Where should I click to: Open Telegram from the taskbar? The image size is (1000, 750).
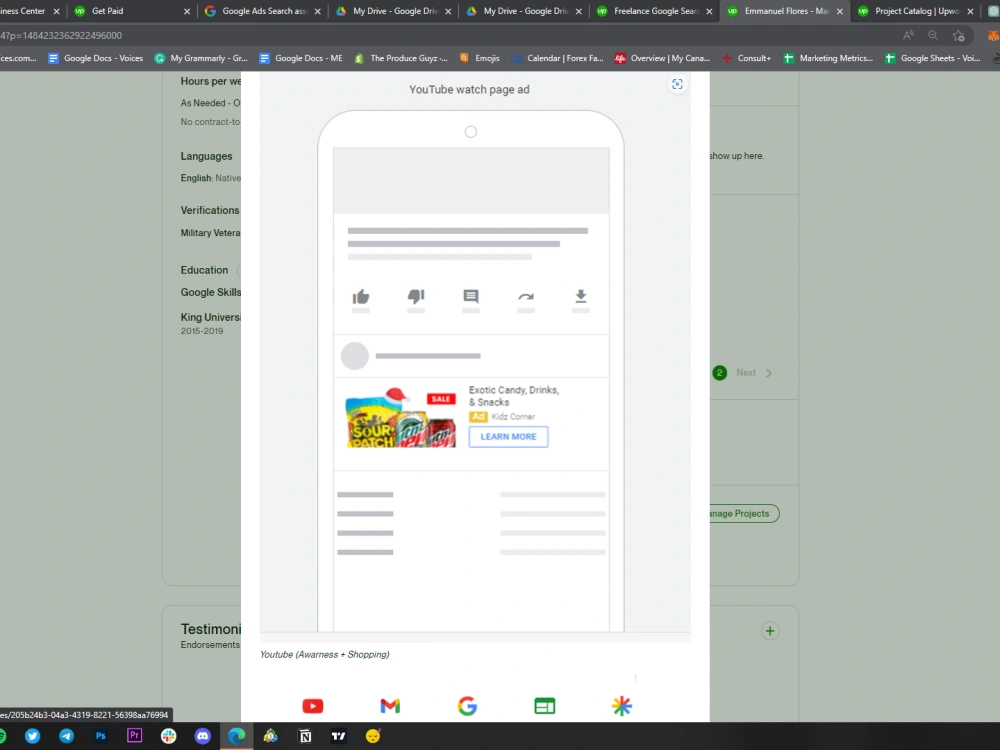(66, 736)
